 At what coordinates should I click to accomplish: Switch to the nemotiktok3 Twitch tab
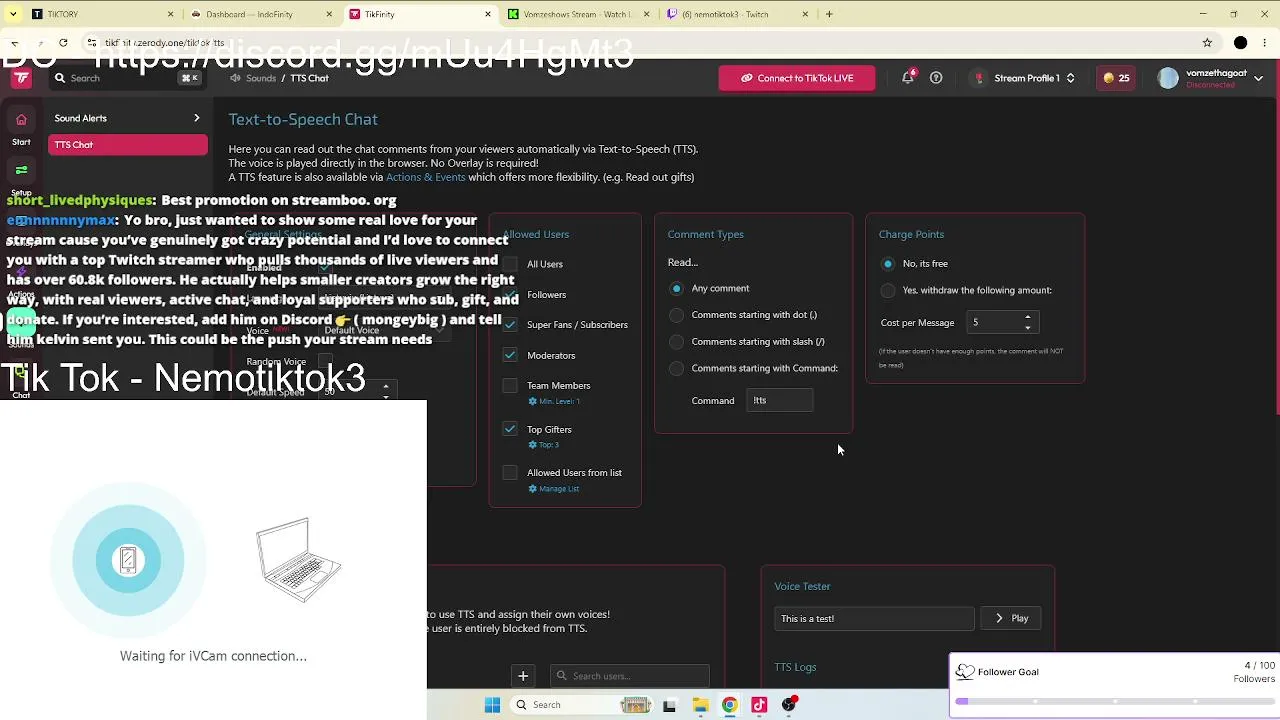click(736, 14)
